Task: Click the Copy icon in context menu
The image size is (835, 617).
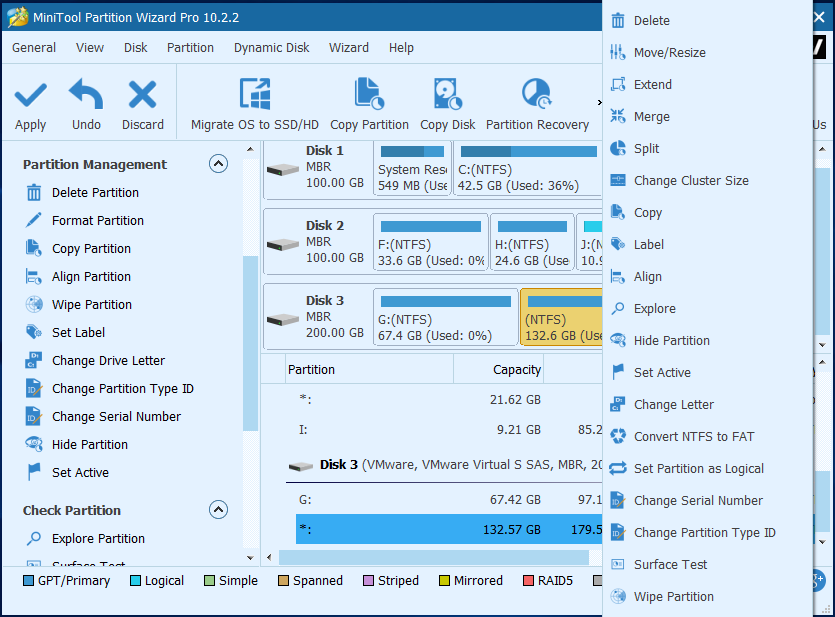Action: coord(618,212)
